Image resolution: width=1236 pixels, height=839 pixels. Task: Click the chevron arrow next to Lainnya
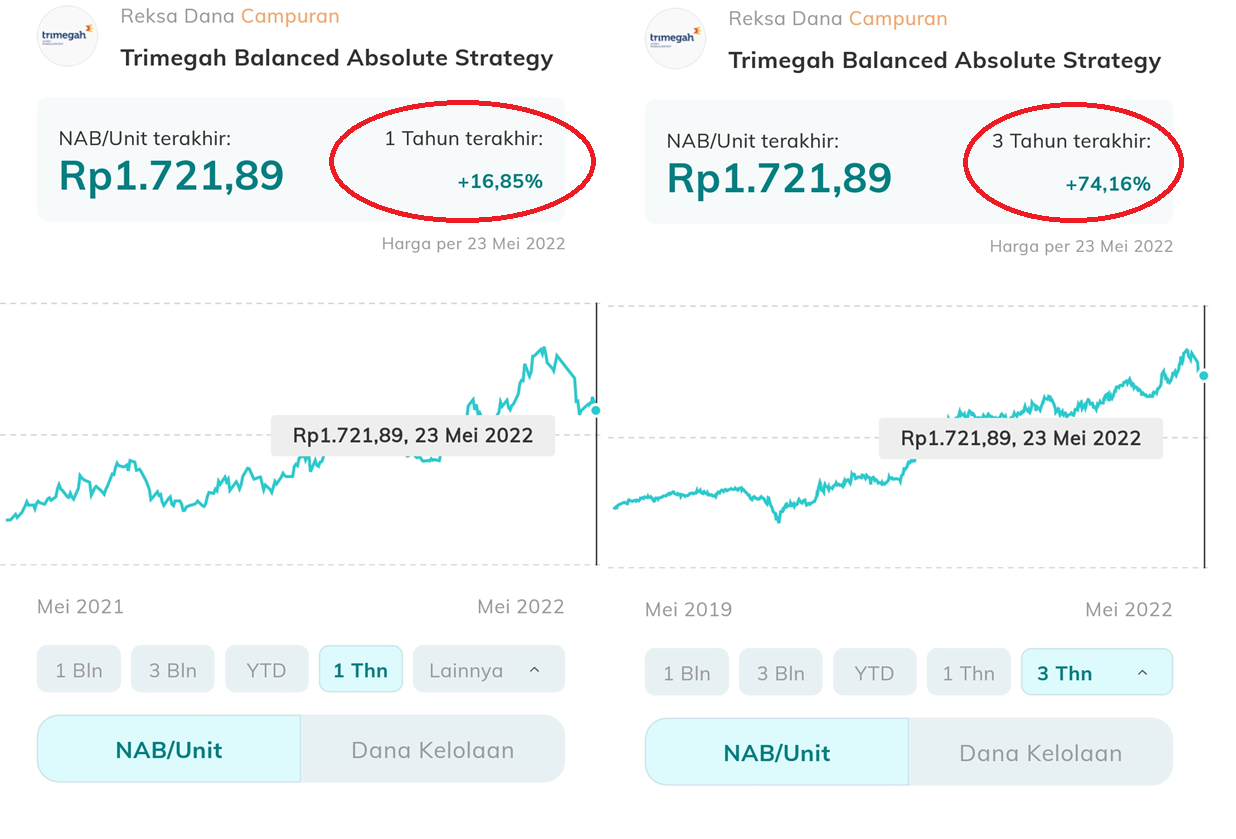[534, 670]
